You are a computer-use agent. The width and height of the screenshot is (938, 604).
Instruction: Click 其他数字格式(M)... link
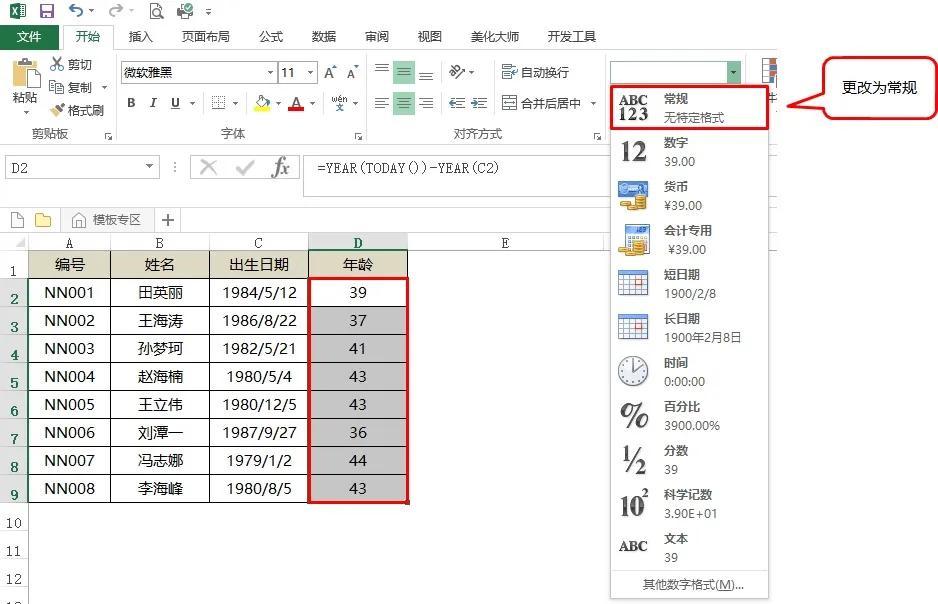[693, 584]
